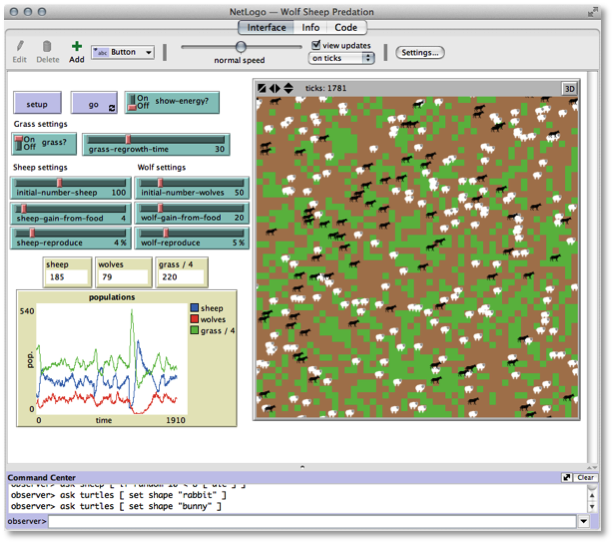614x544 pixels.
Task: Pop out the Command Center window
Action: click(566, 477)
